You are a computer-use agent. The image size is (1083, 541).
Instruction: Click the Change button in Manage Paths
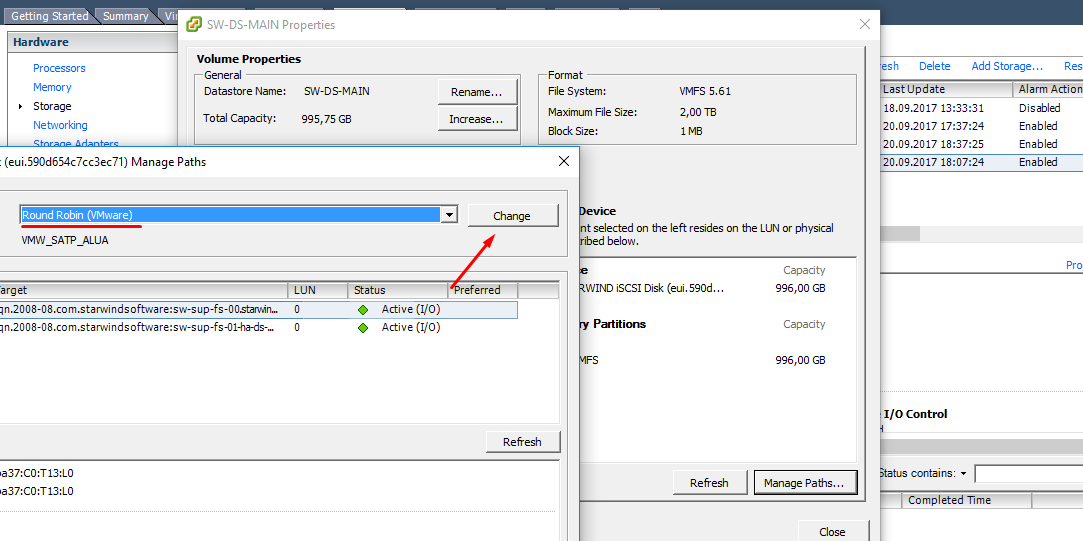[x=512, y=216]
